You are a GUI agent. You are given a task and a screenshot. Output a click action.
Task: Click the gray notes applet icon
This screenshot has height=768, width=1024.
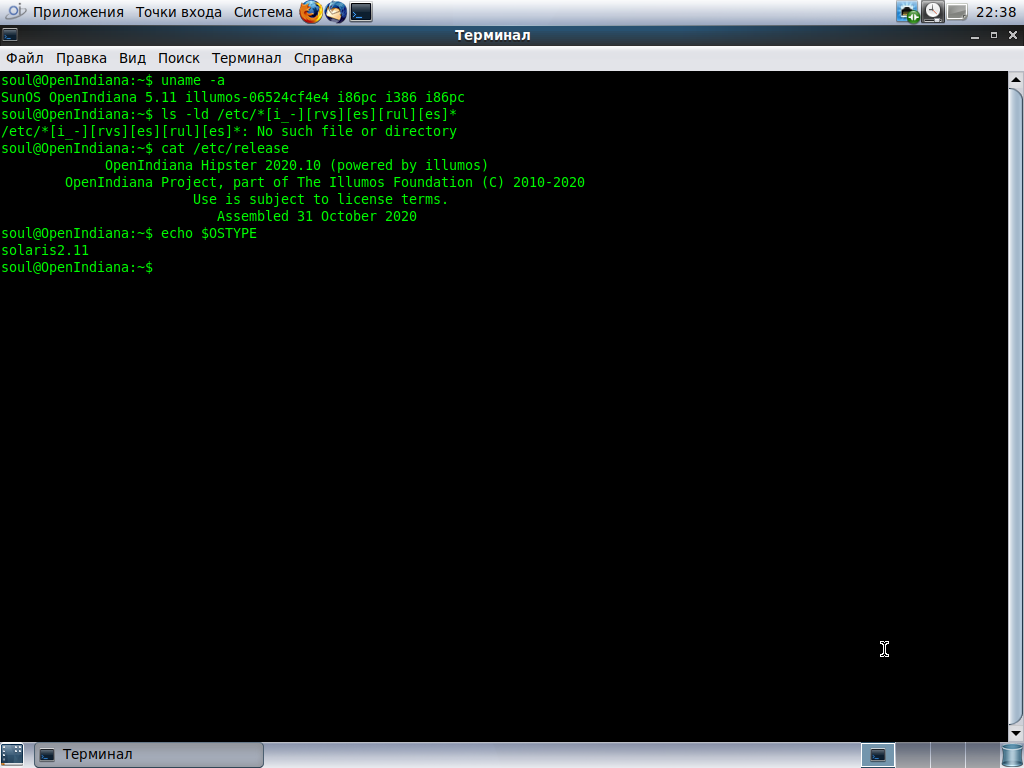pos(957,12)
